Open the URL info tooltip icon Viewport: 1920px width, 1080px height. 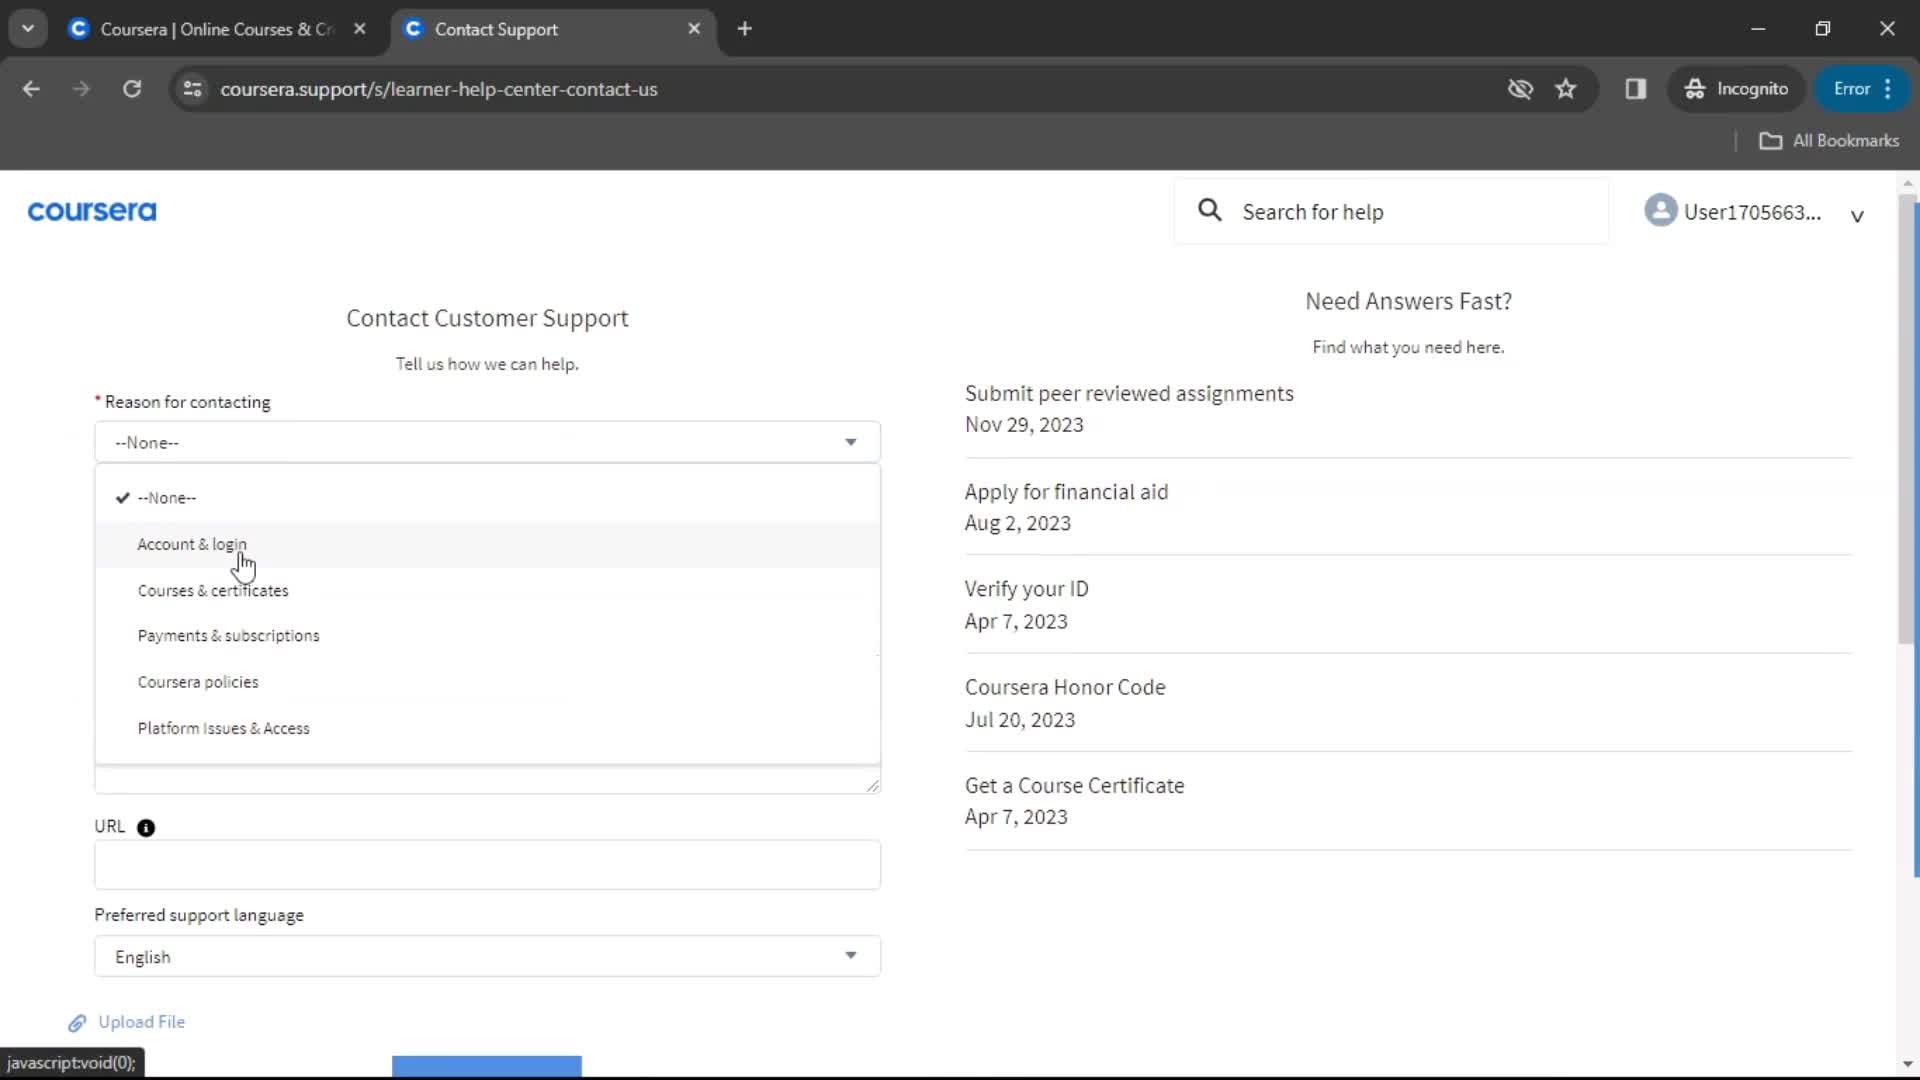[x=146, y=828]
